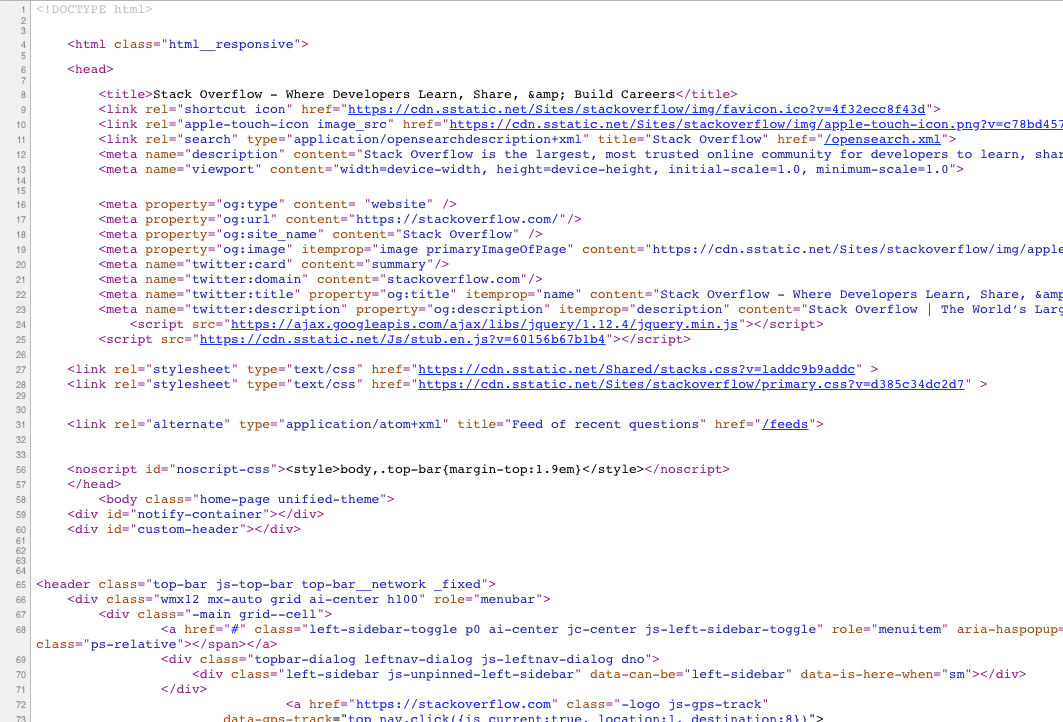Click line number 31 in the gutter
The image size is (1063, 722).
tap(20, 424)
